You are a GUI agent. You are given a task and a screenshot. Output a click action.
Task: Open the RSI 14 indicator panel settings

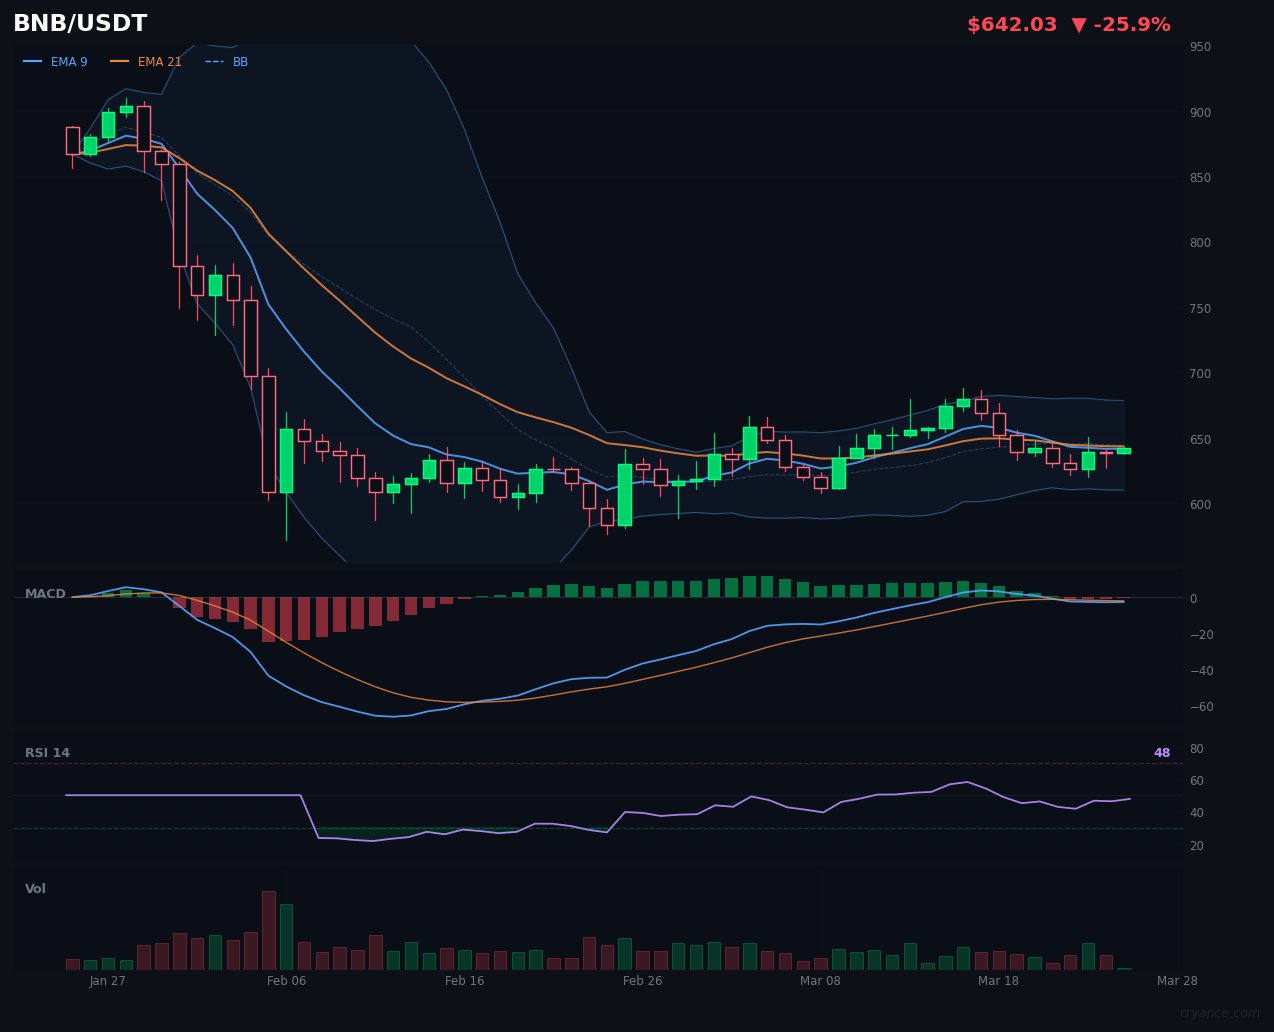point(47,752)
